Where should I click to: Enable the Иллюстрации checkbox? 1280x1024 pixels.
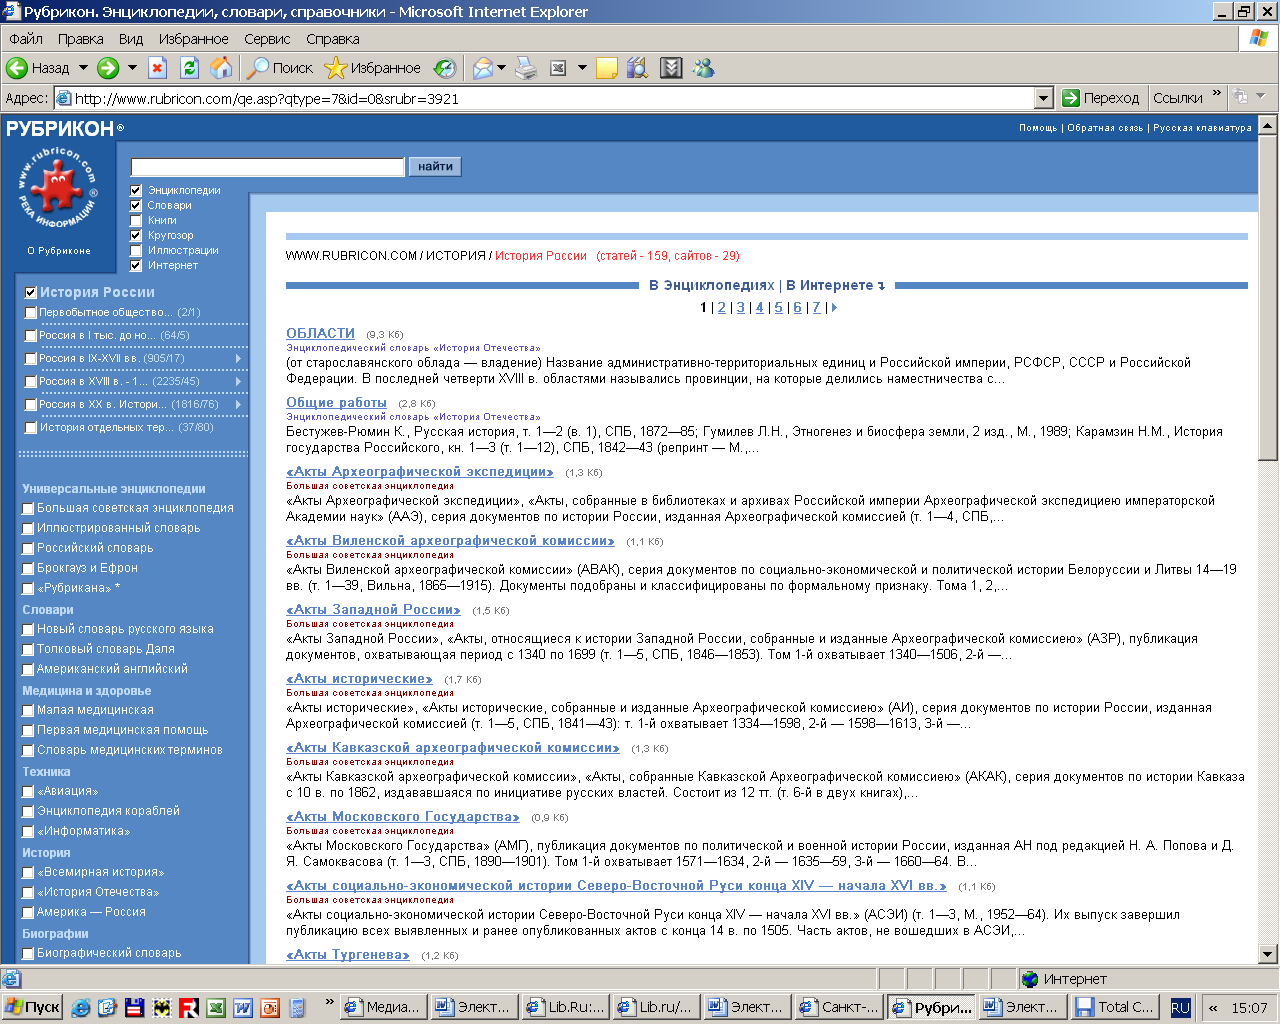click(x=136, y=250)
